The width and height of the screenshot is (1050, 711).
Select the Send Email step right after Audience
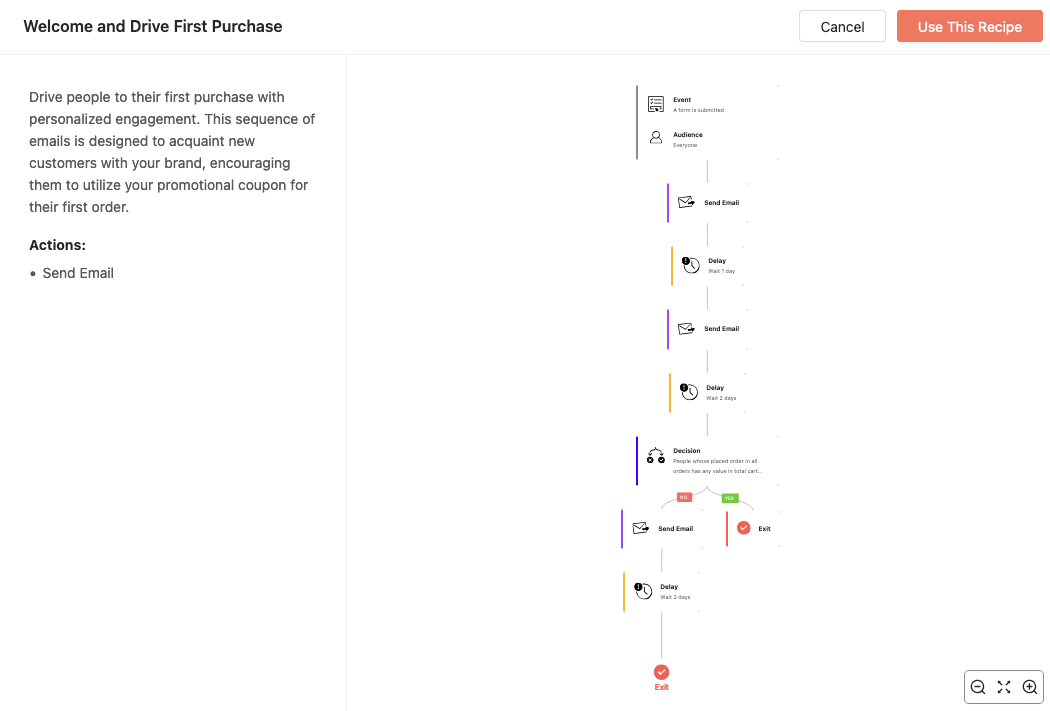pos(708,203)
